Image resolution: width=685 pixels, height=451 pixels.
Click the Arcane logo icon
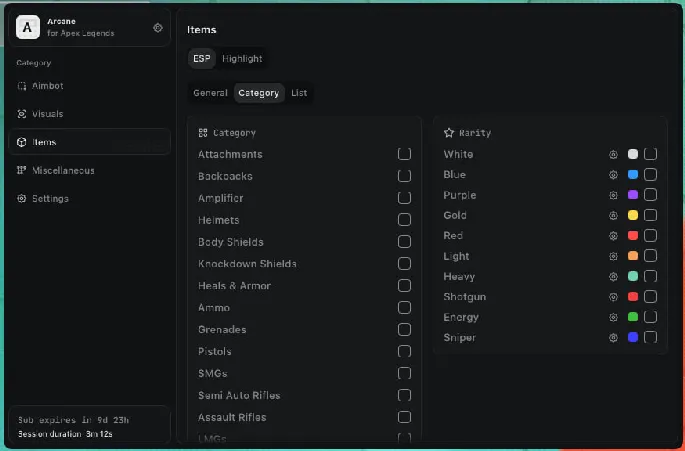[29, 28]
